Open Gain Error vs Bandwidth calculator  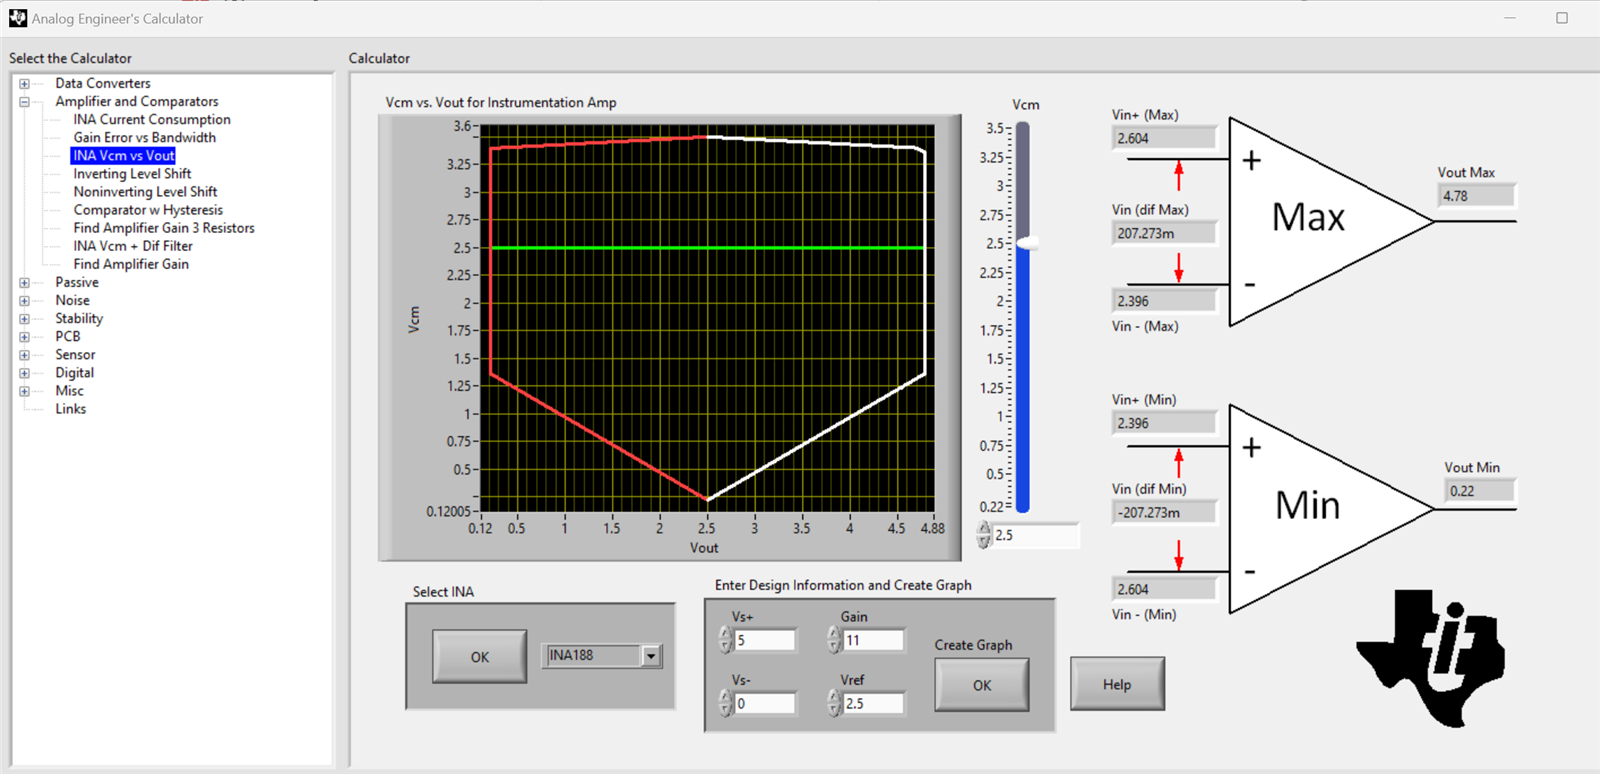144,138
